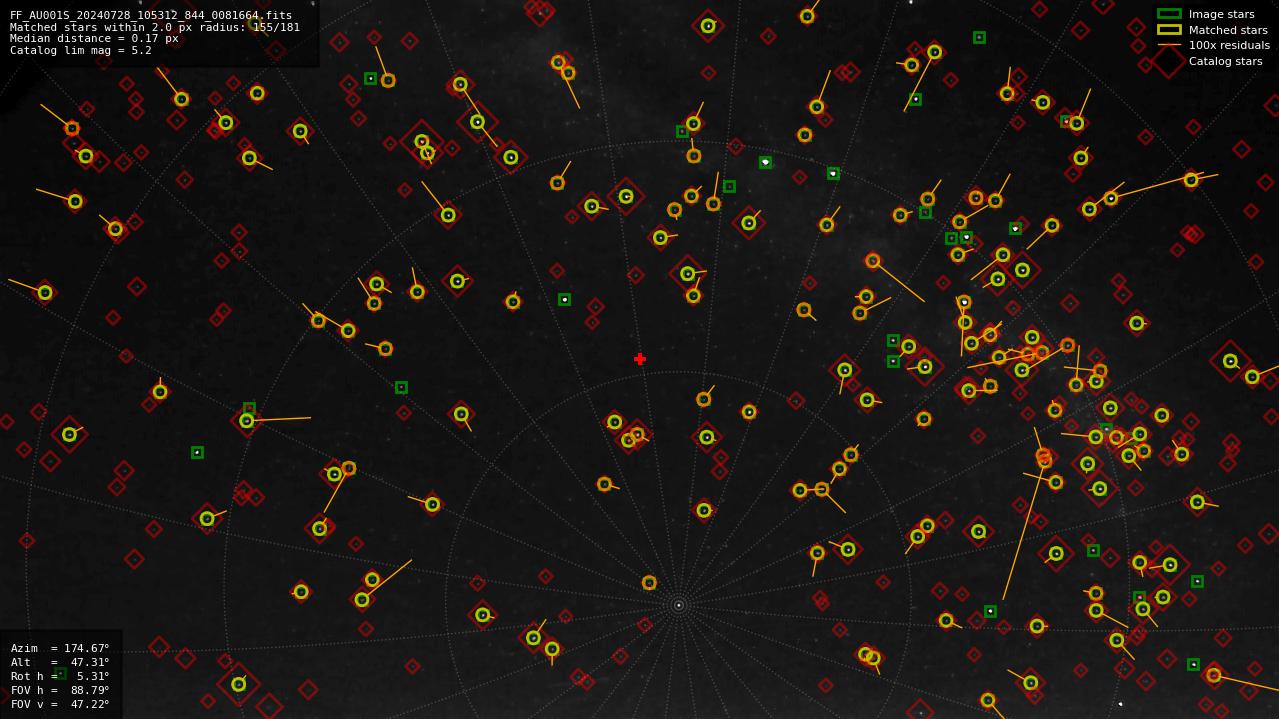Click the orange '100x residuals' legend line

coord(1169,45)
